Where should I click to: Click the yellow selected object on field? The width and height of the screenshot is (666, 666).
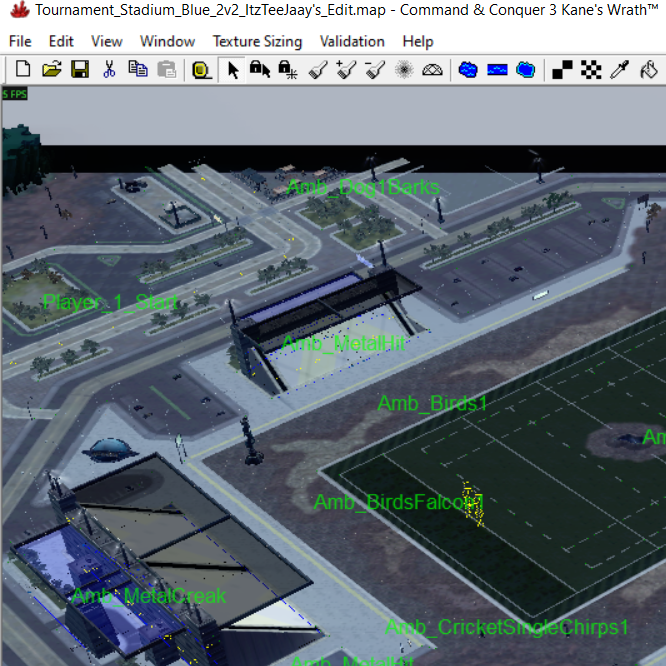473,504
